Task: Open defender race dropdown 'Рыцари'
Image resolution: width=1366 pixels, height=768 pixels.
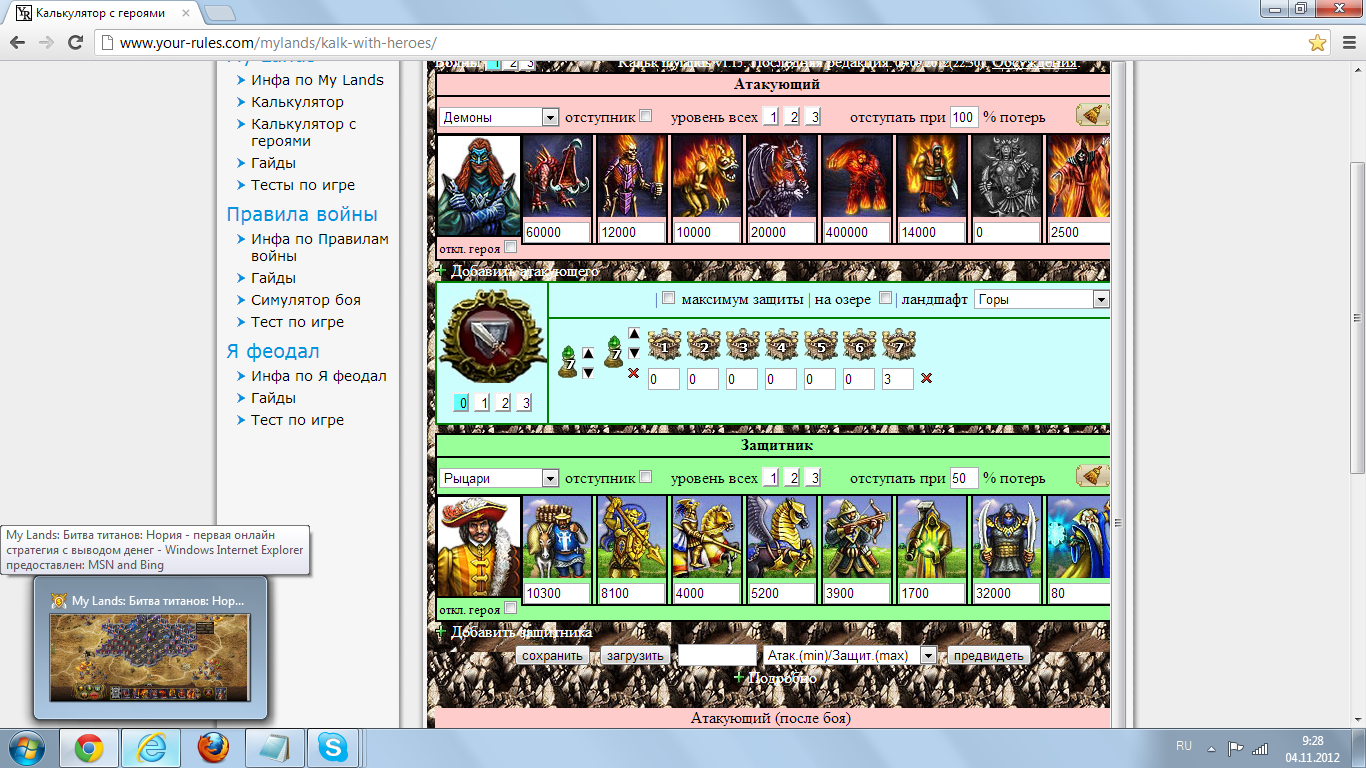Action: point(499,478)
